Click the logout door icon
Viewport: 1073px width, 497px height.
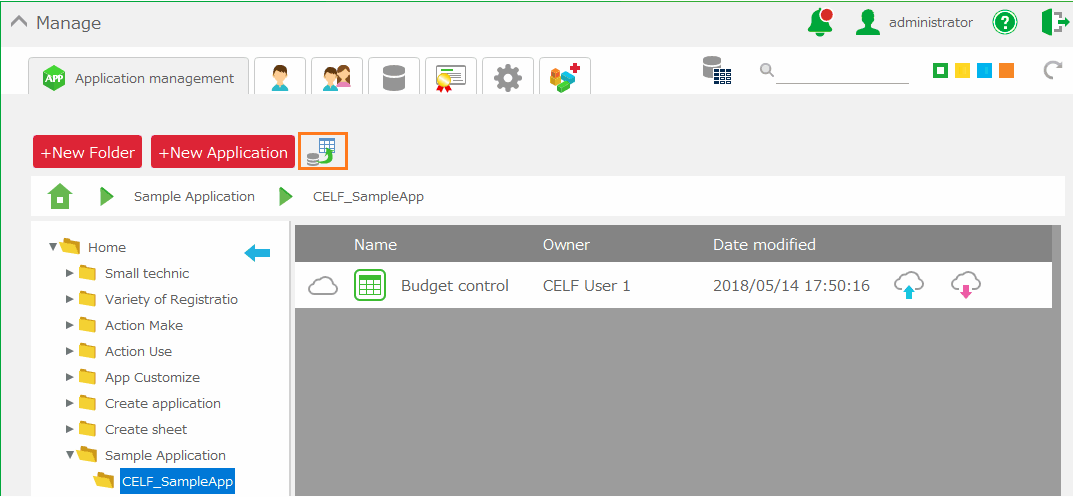pyautogui.click(x=1054, y=22)
